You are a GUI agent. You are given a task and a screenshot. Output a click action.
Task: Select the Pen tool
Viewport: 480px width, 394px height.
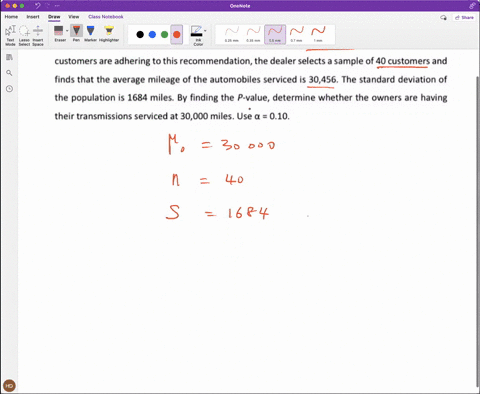pos(76,34)
